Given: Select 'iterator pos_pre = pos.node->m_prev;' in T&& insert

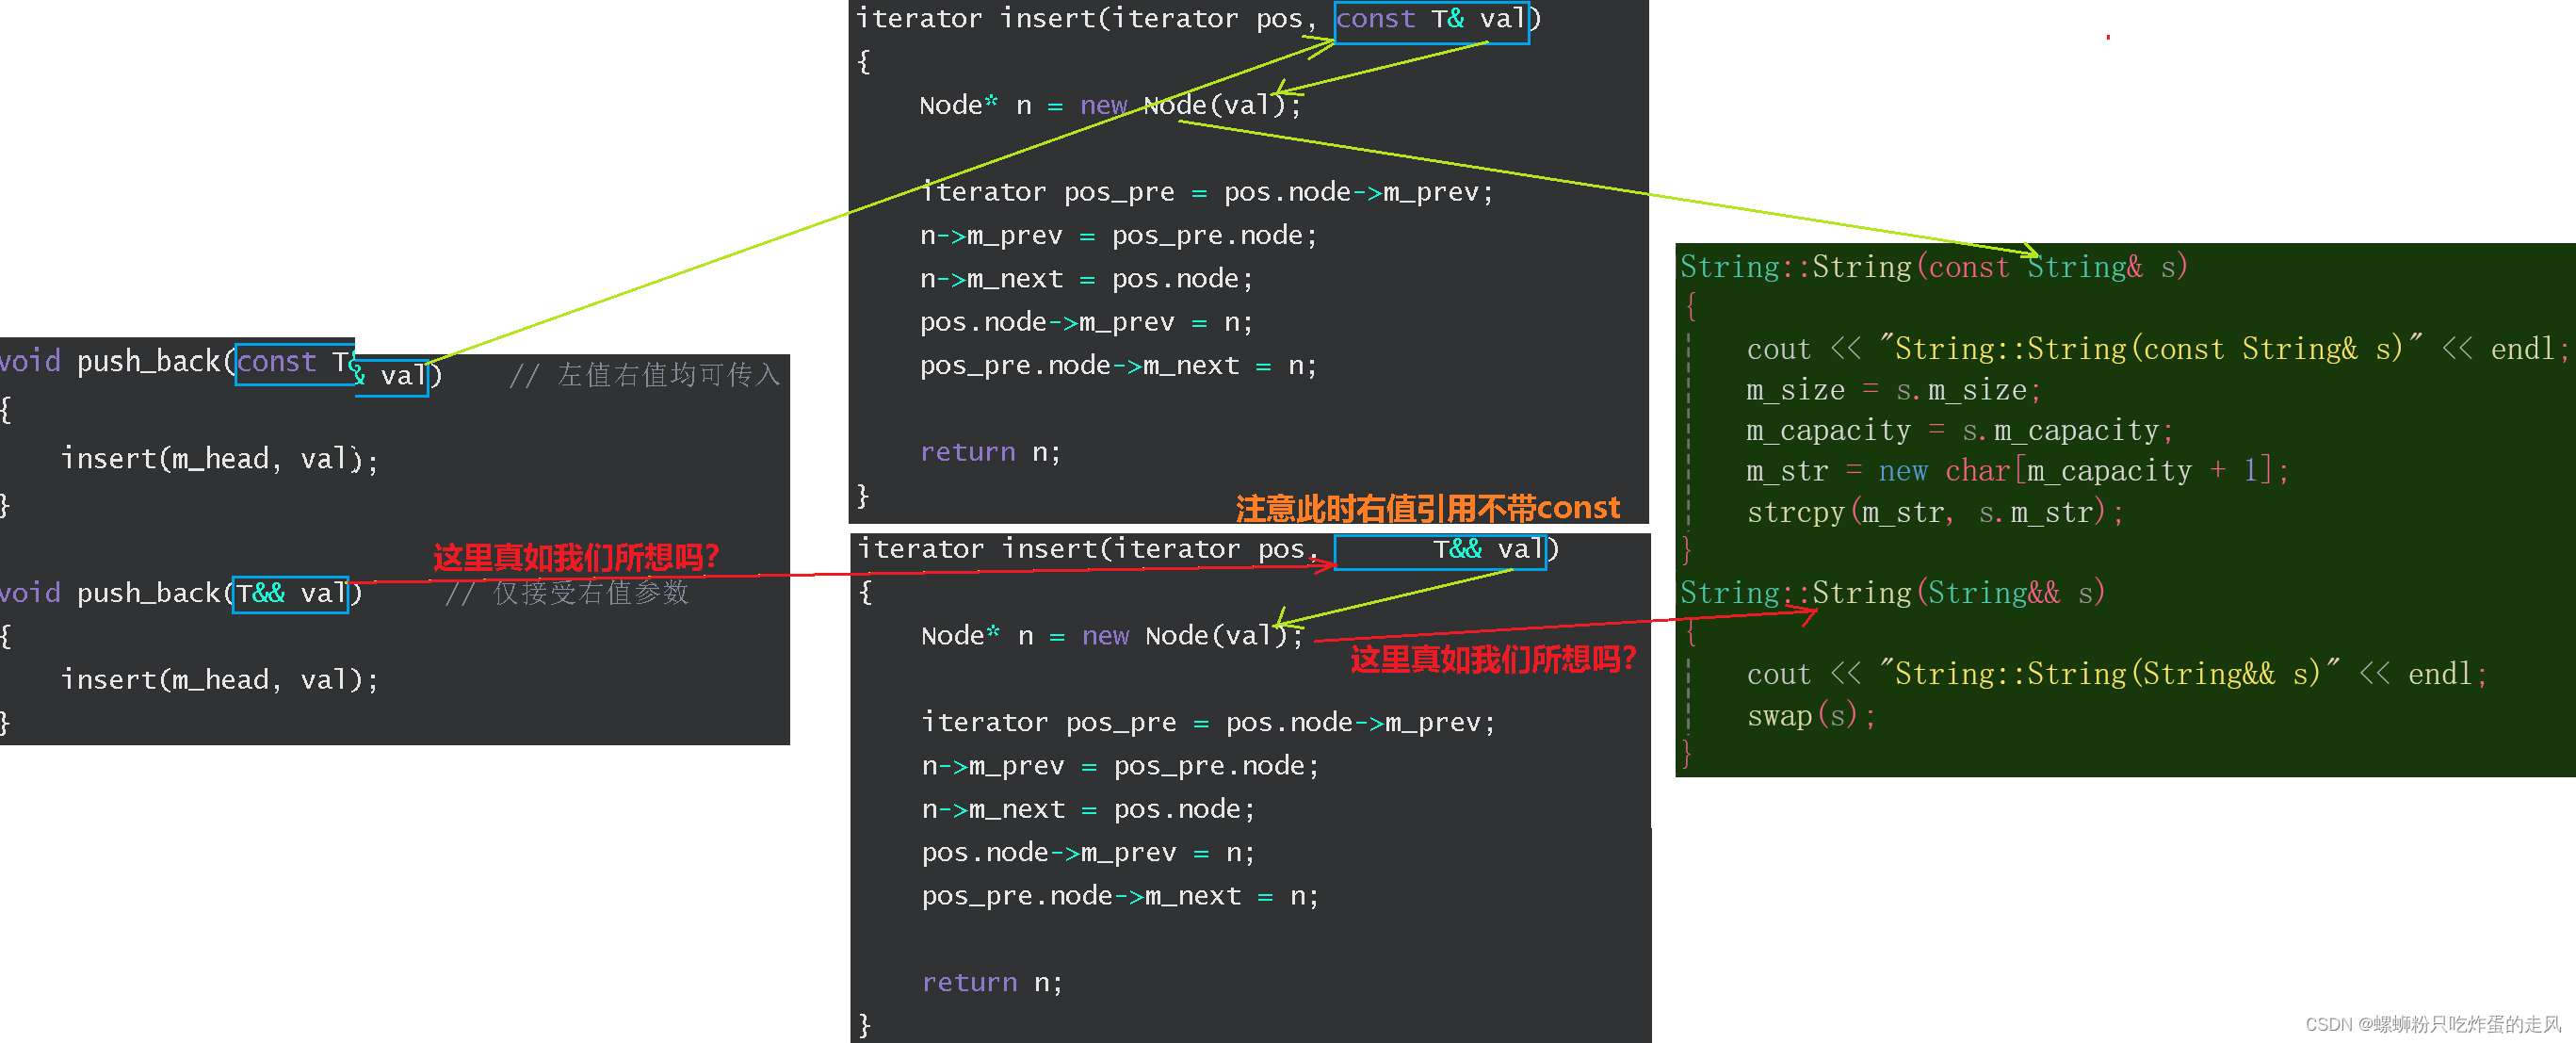Looking at the screenshot, I should pyautogui.click(x=1208, y=723).
